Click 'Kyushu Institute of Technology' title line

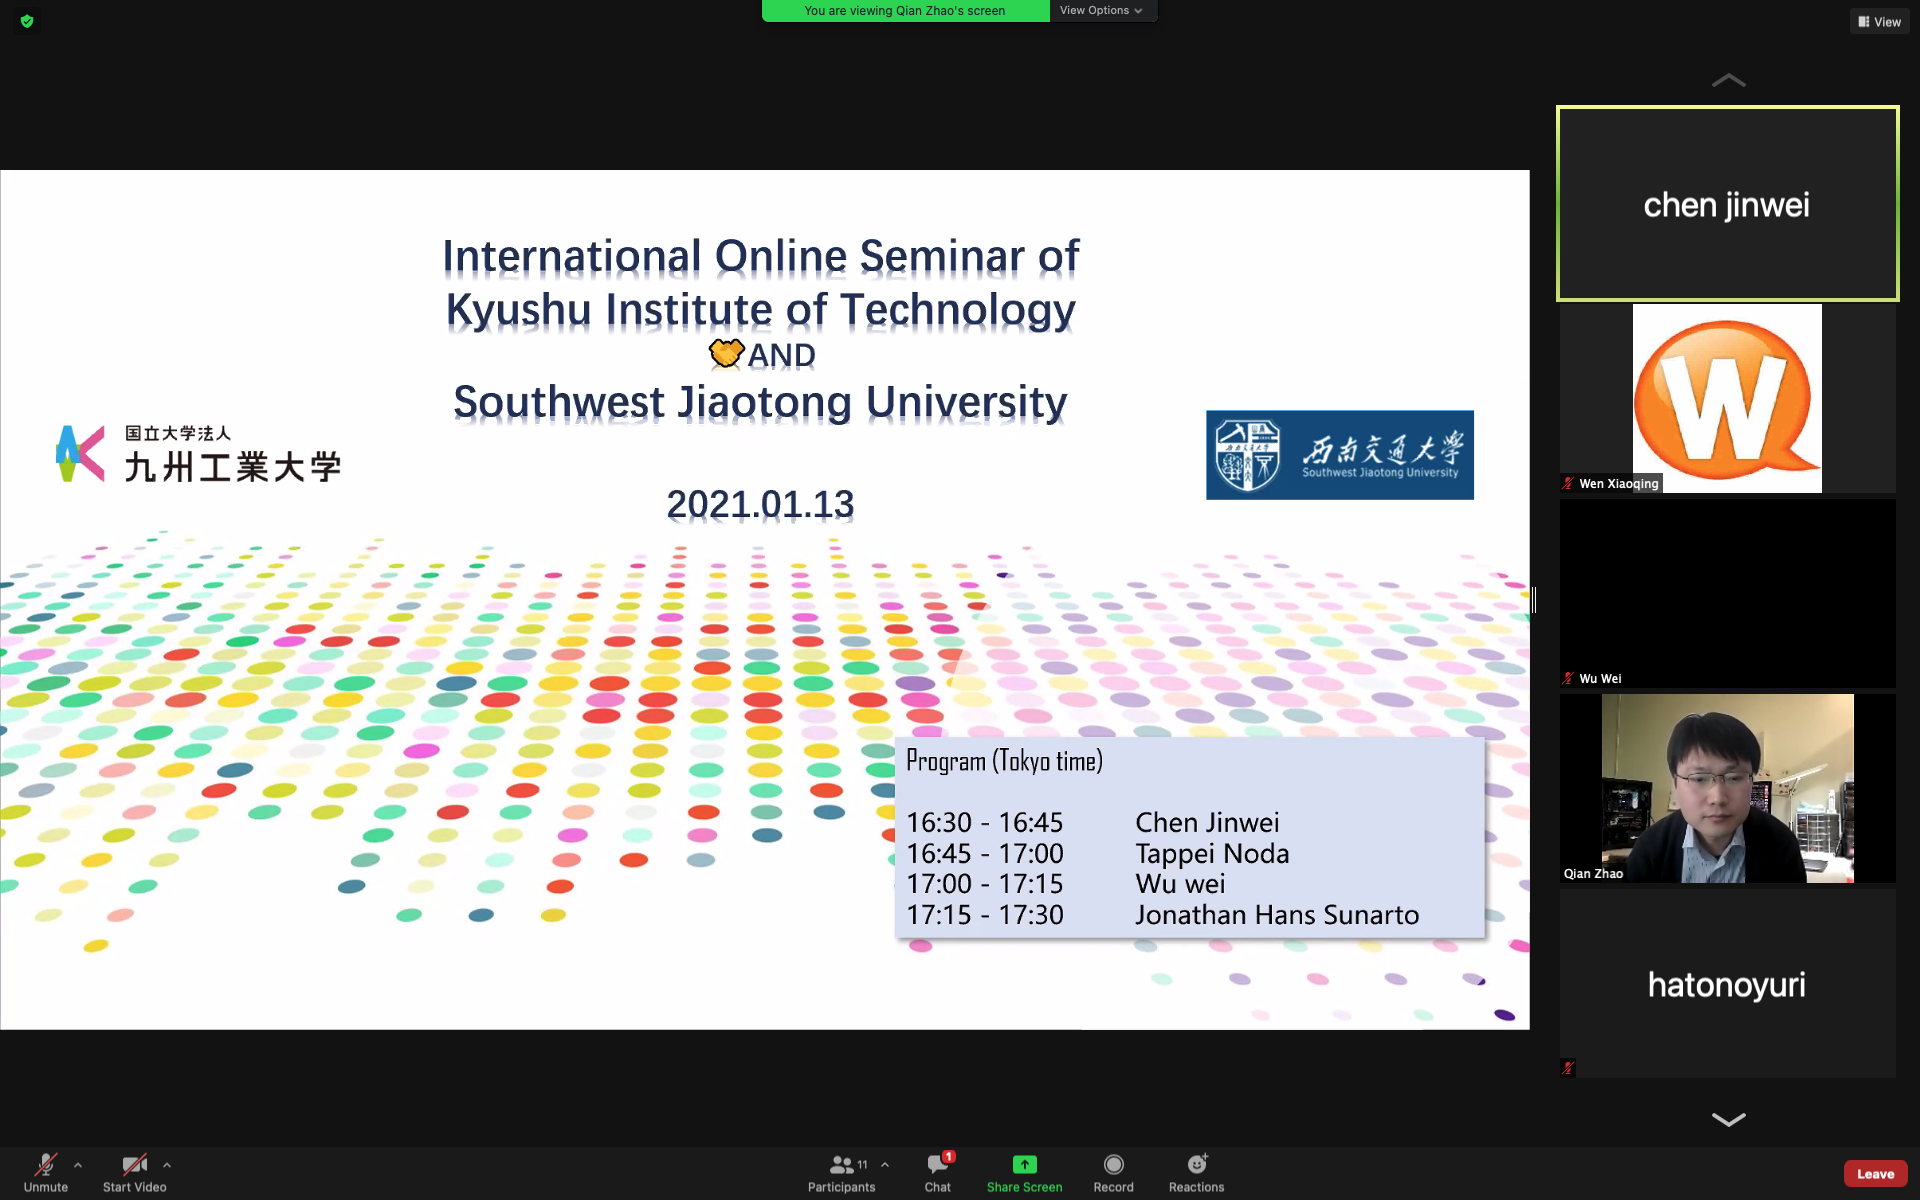tap(760, 310)
